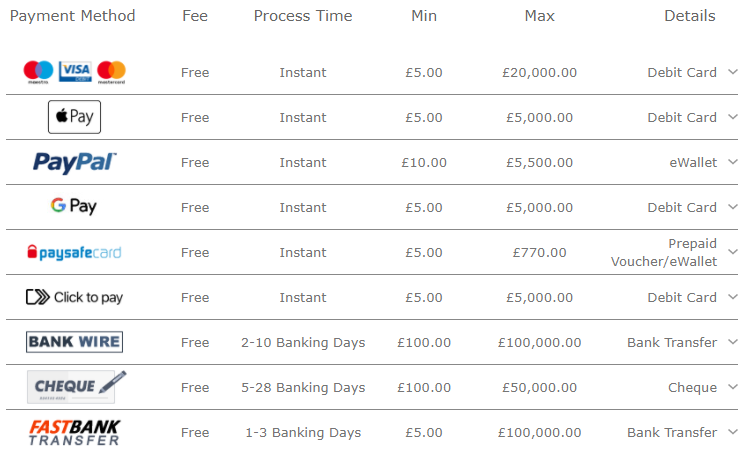Click the Payment Method column header
Screen dimensions: 752x454
click(x=72, y=16)
